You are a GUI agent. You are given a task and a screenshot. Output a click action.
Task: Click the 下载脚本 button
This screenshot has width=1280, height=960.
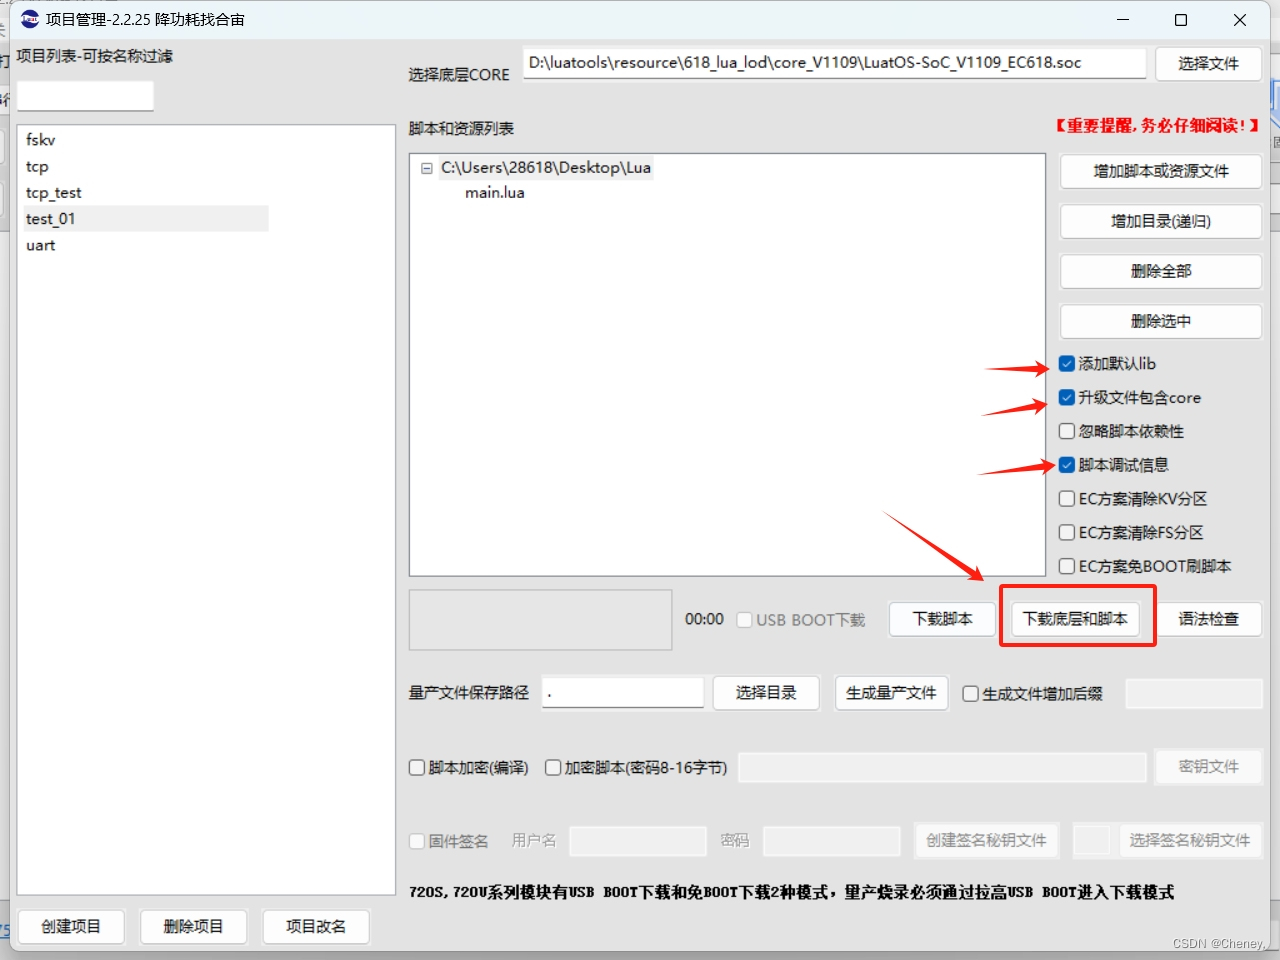tap(942, 619)
